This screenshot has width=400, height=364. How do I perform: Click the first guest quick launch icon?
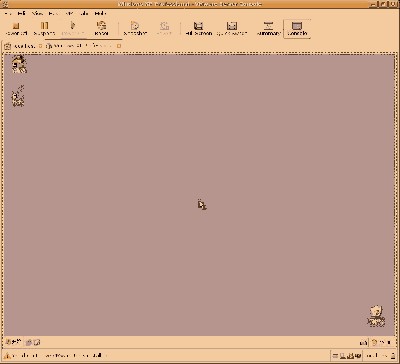tap(29, 342)
